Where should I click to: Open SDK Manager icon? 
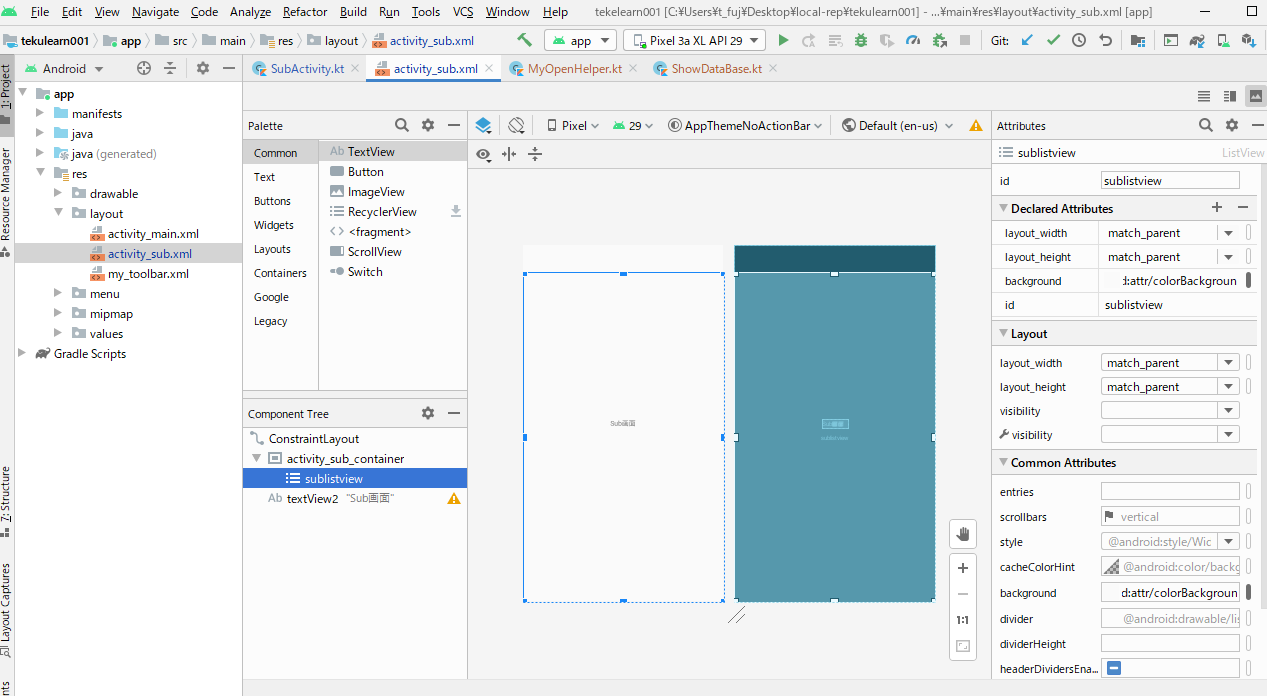pos(1248,41)
